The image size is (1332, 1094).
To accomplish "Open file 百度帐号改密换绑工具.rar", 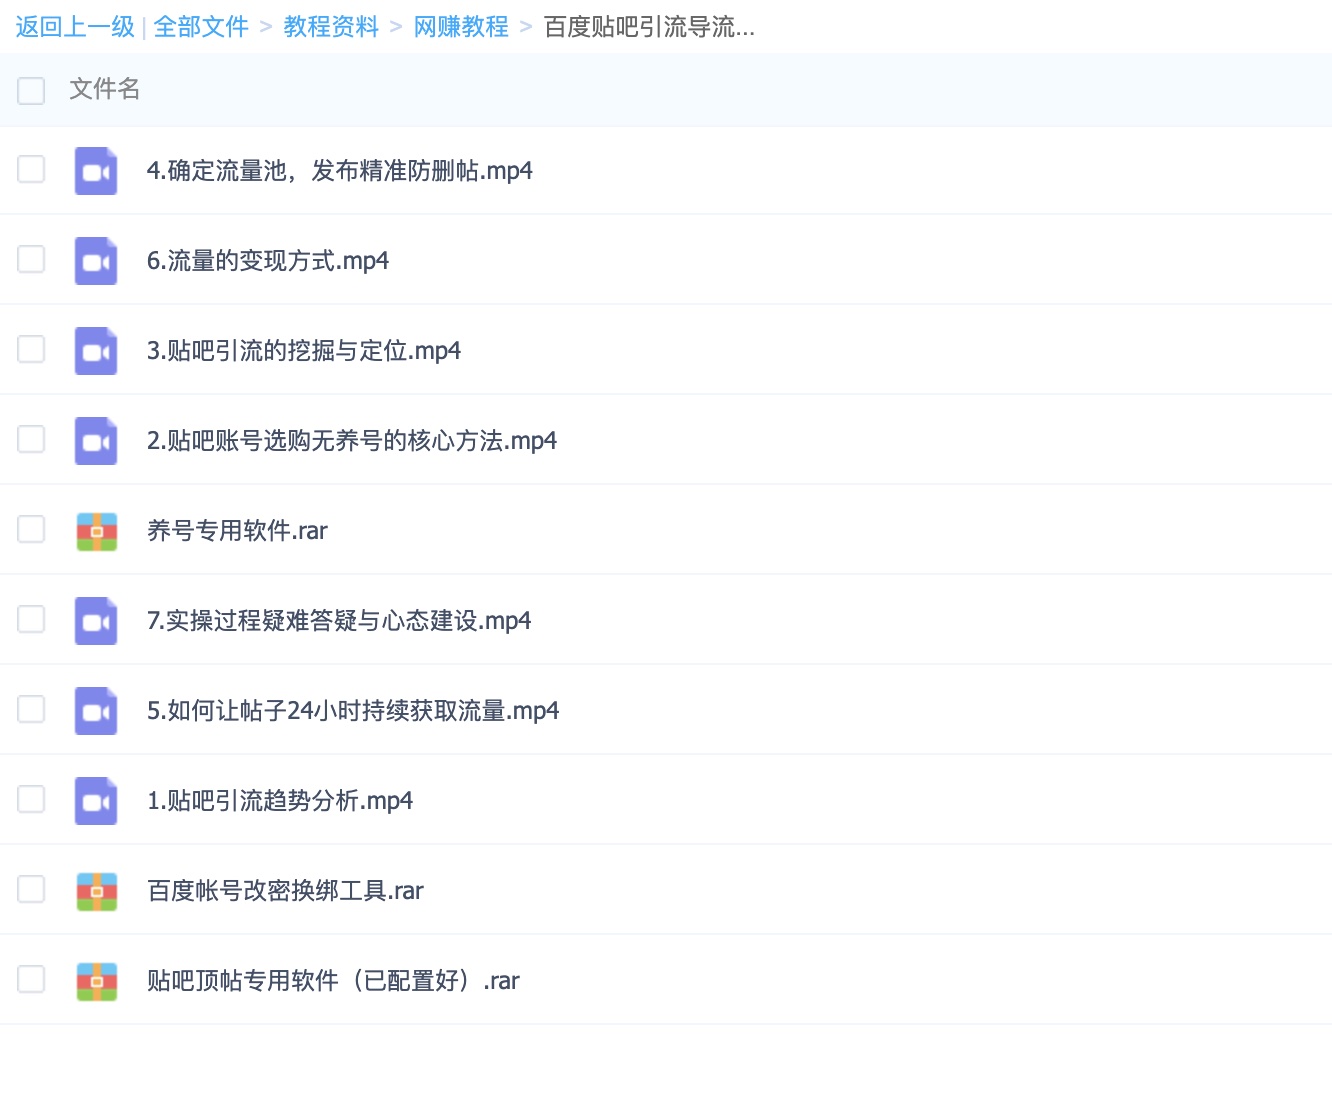I will 285,891.
